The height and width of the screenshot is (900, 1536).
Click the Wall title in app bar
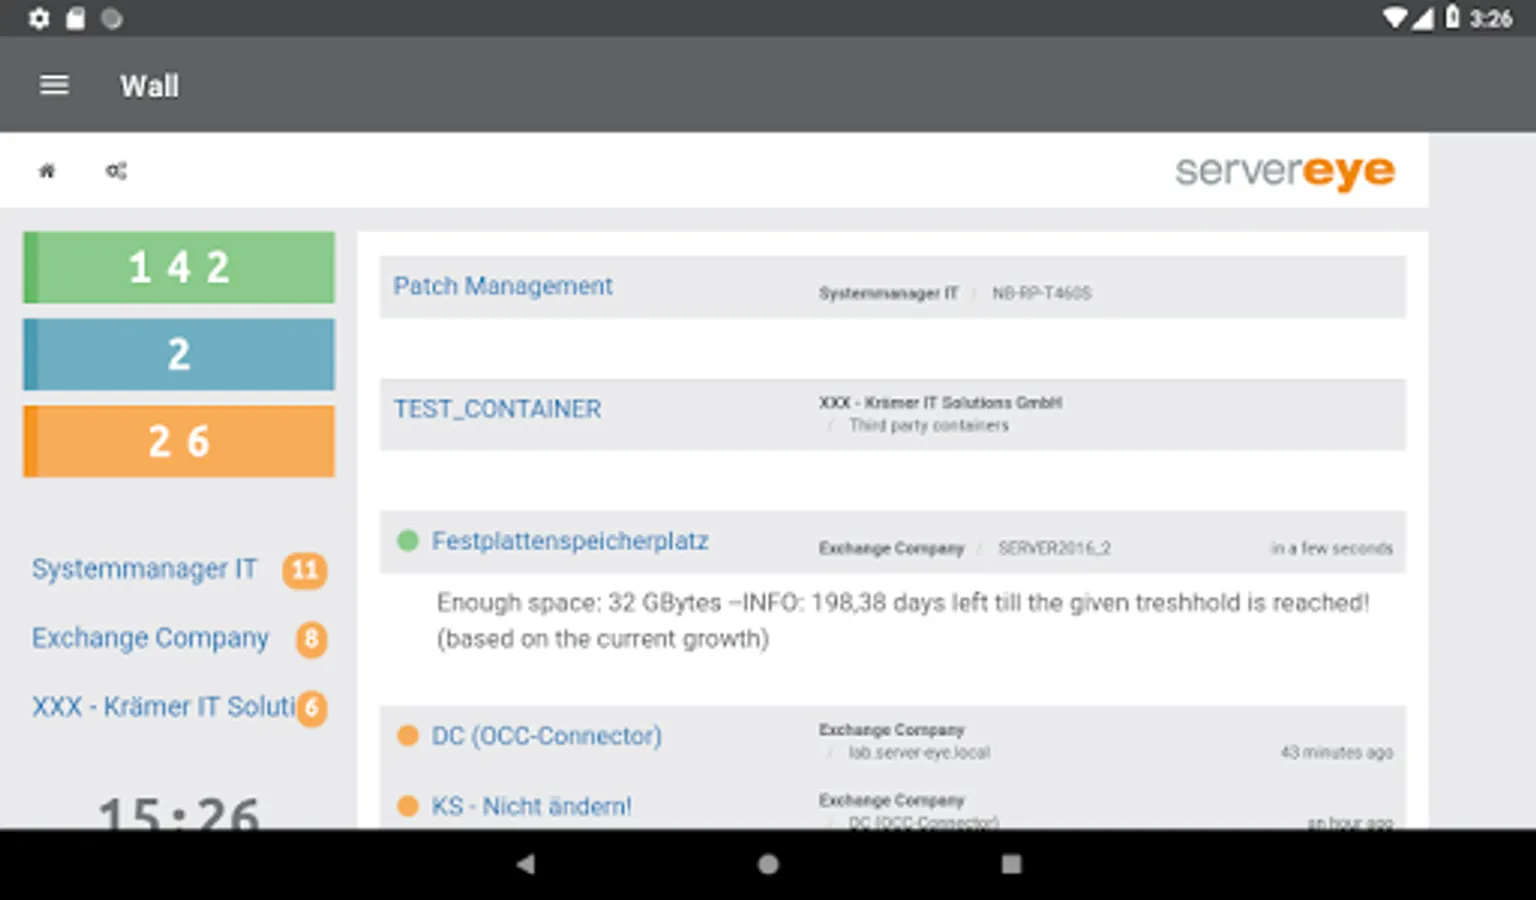click(150, 86)
